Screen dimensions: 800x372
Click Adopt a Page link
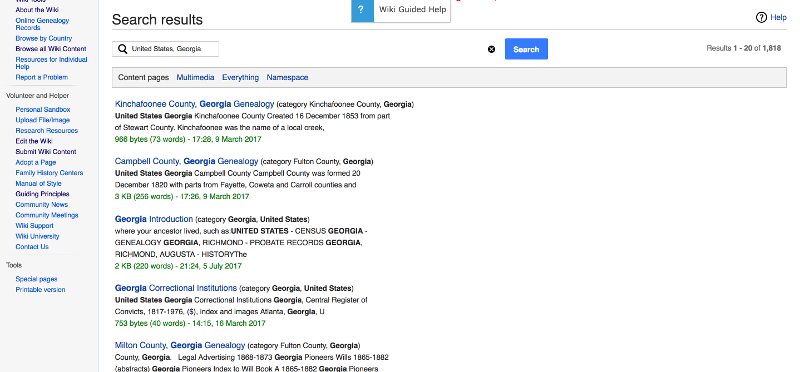pyautogui.click(x=36, y=163)
